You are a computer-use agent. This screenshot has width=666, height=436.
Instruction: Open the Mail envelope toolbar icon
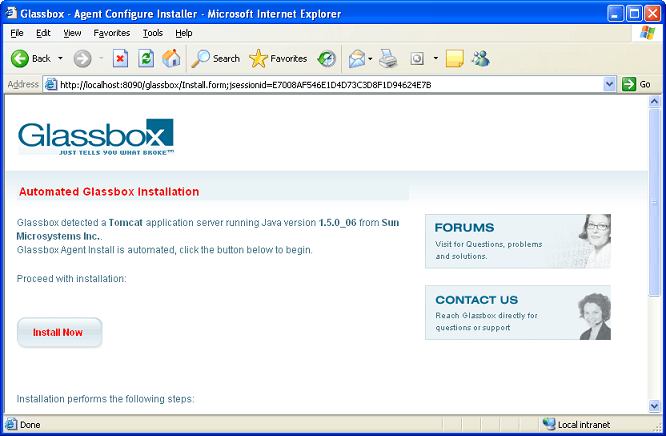point(357,59)
